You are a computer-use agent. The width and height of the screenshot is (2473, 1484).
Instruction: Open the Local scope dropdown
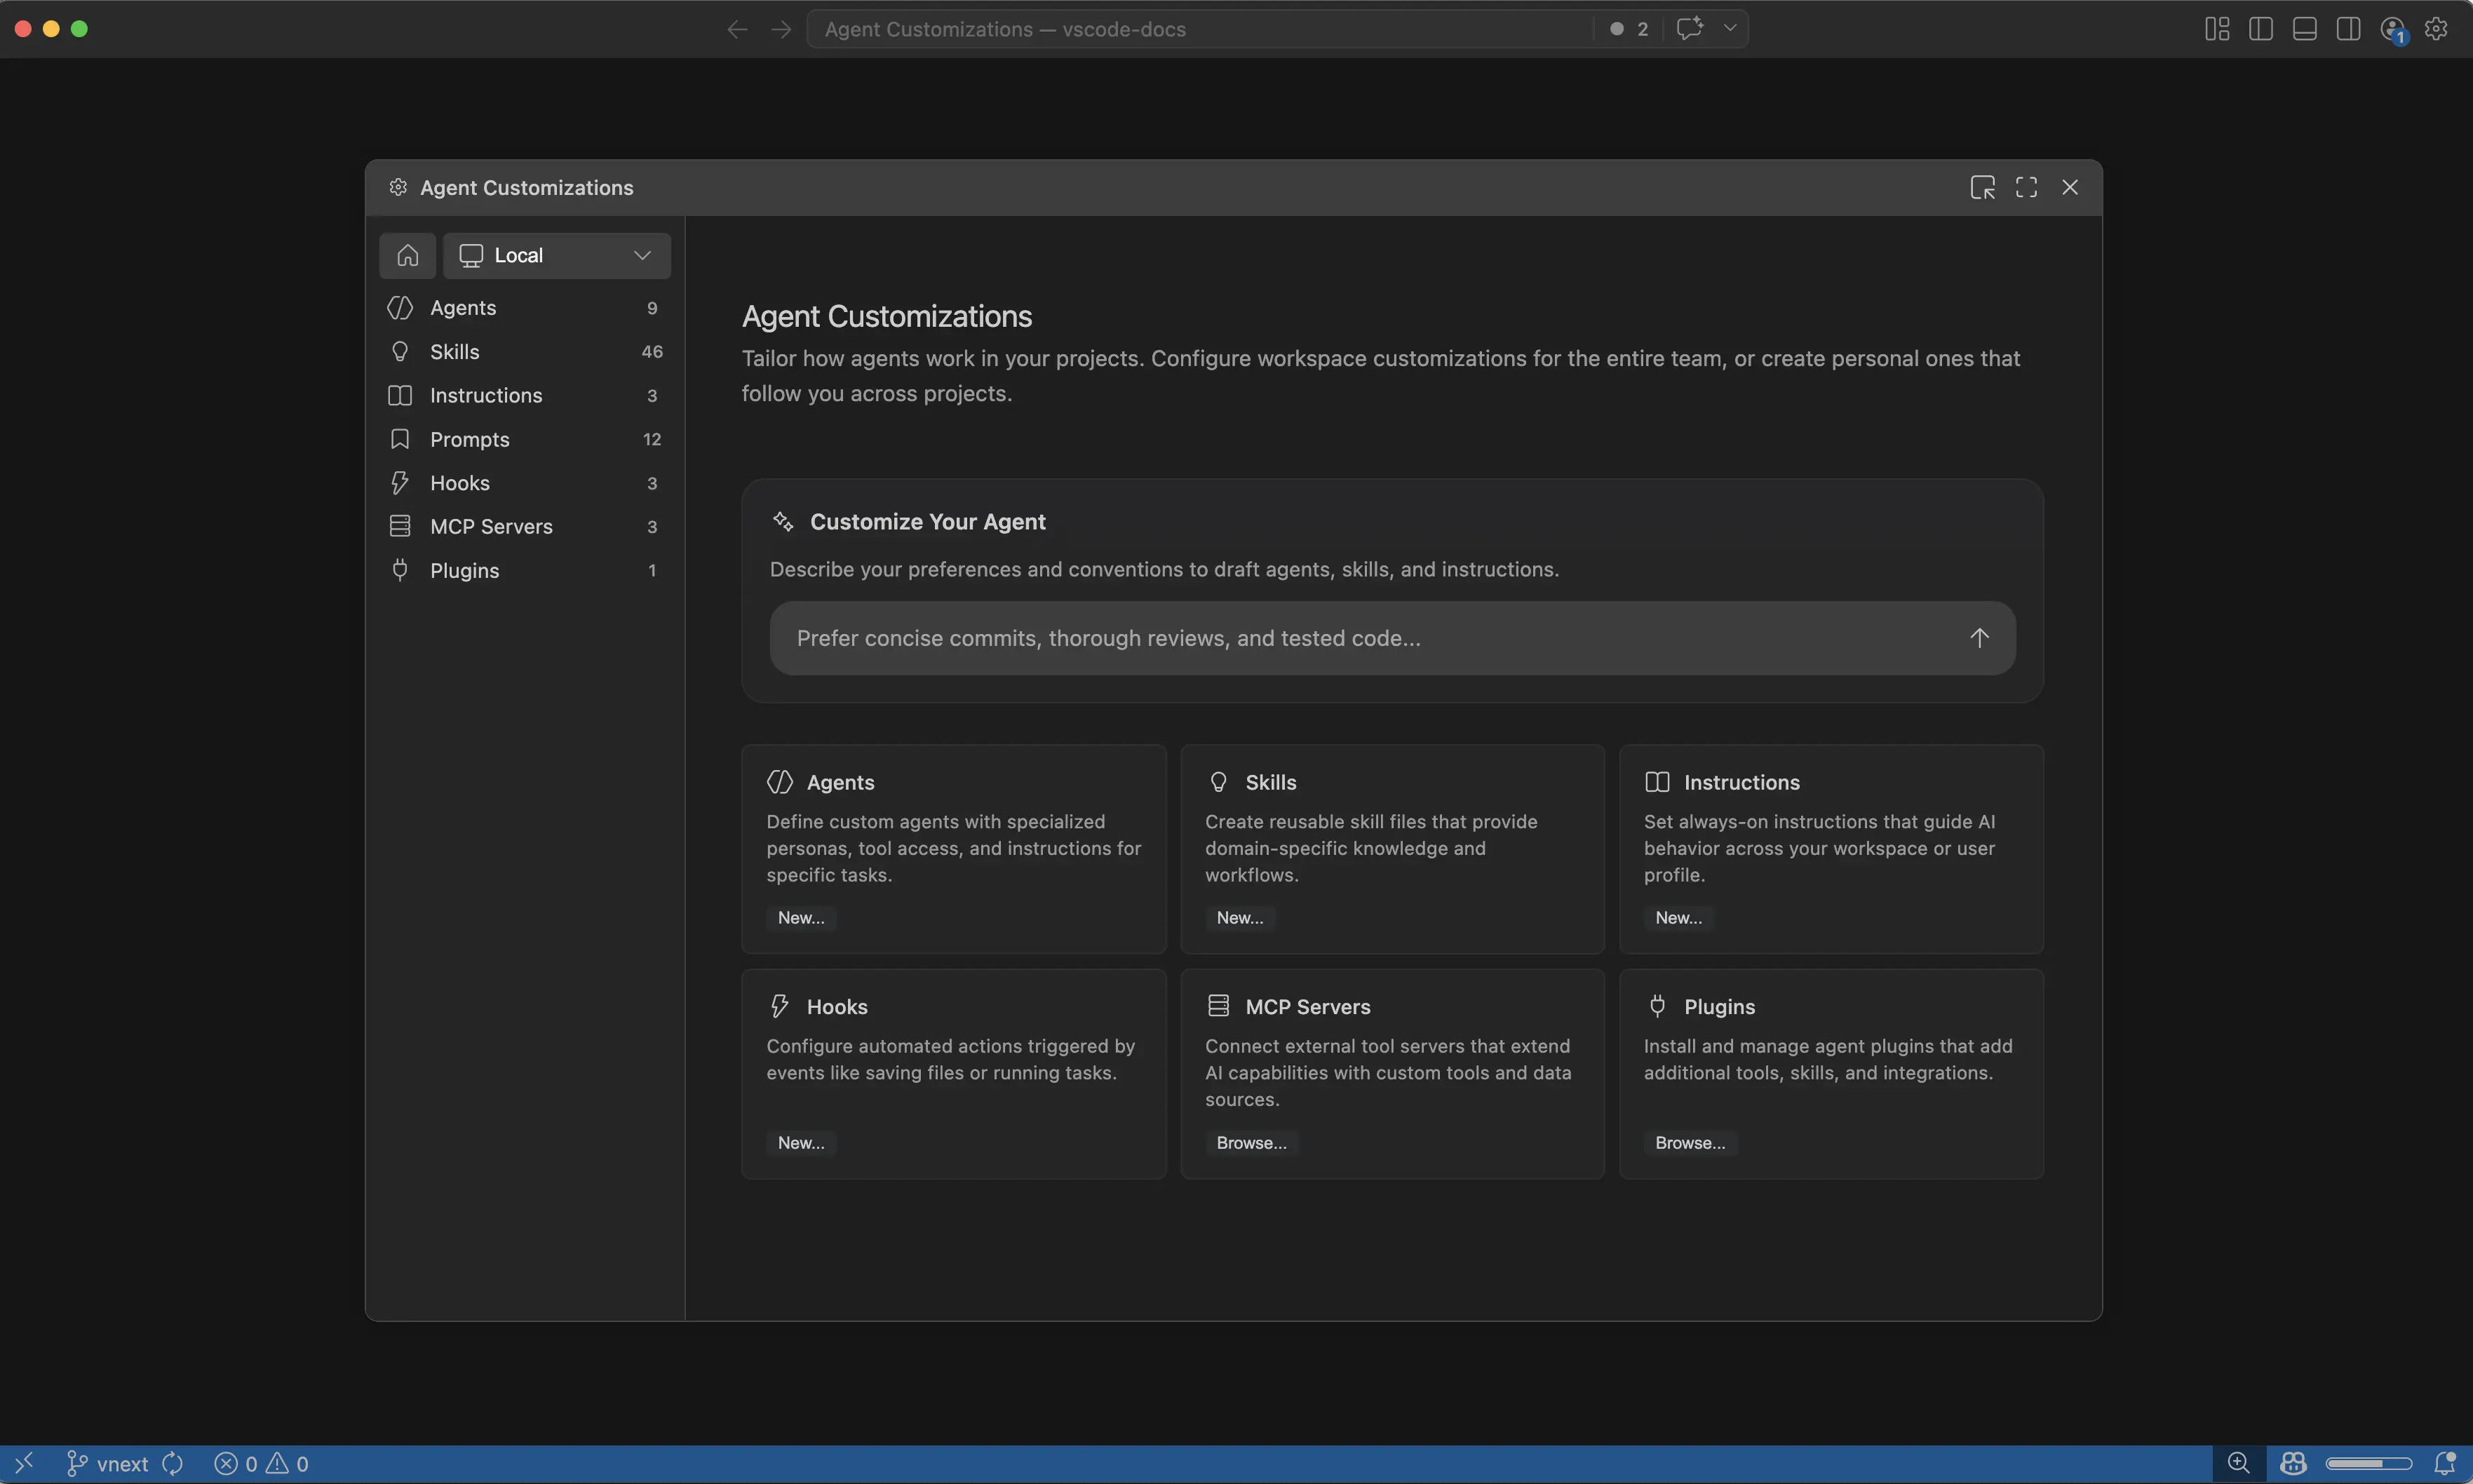(x=556, y=255)
